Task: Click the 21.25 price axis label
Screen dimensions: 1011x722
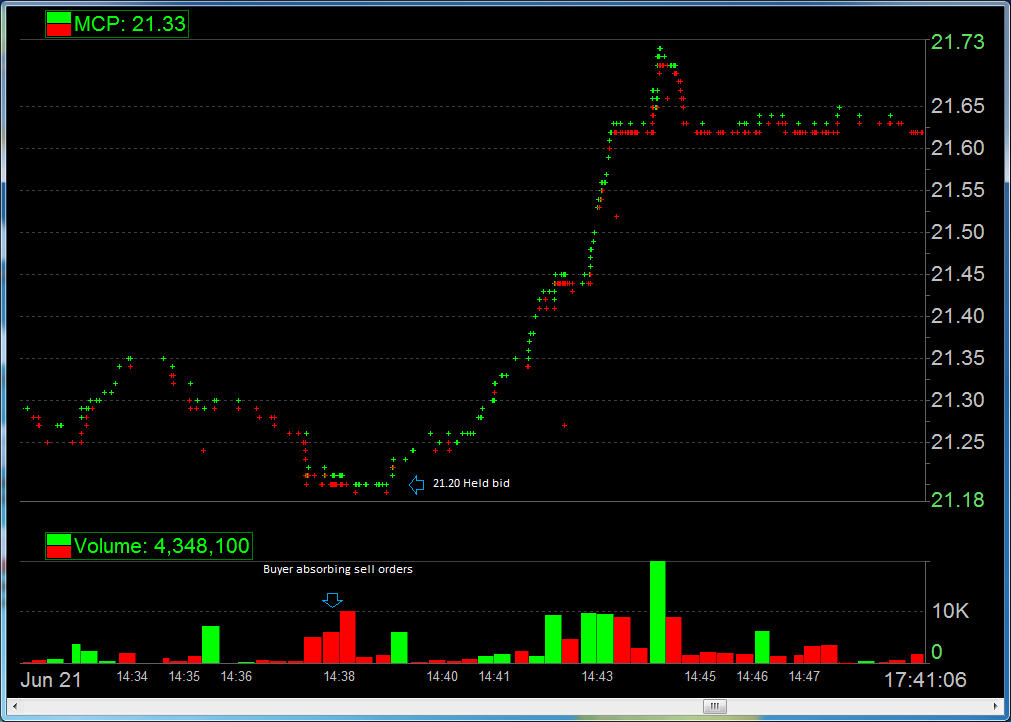Action: click(957, 442)
